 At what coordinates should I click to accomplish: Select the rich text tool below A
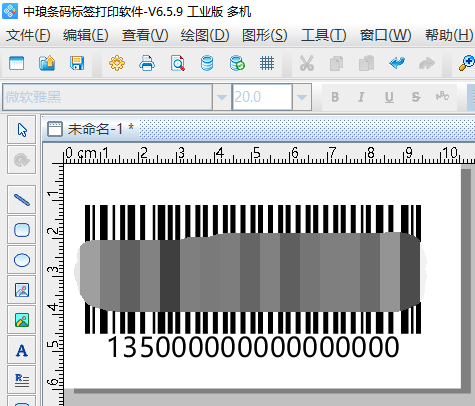coord(22,380)
